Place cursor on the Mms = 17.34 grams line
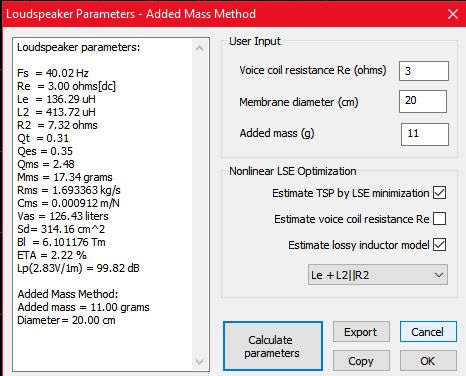466x376 pixels. point(65,177)
